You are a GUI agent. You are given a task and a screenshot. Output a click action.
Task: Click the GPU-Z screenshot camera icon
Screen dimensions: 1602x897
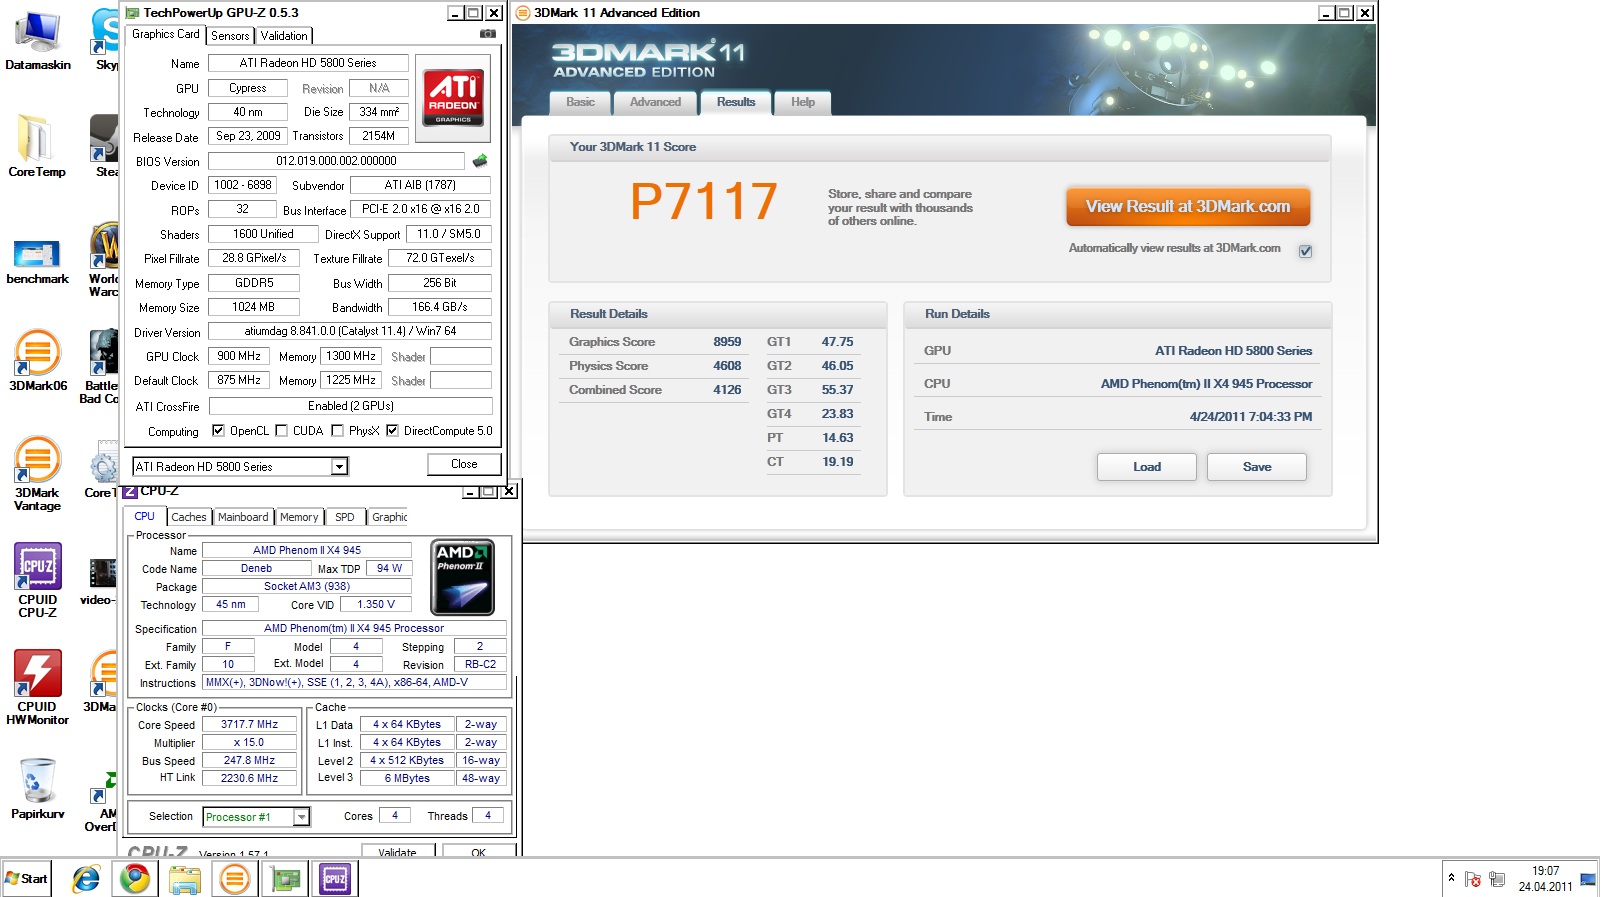pos(488,34)
